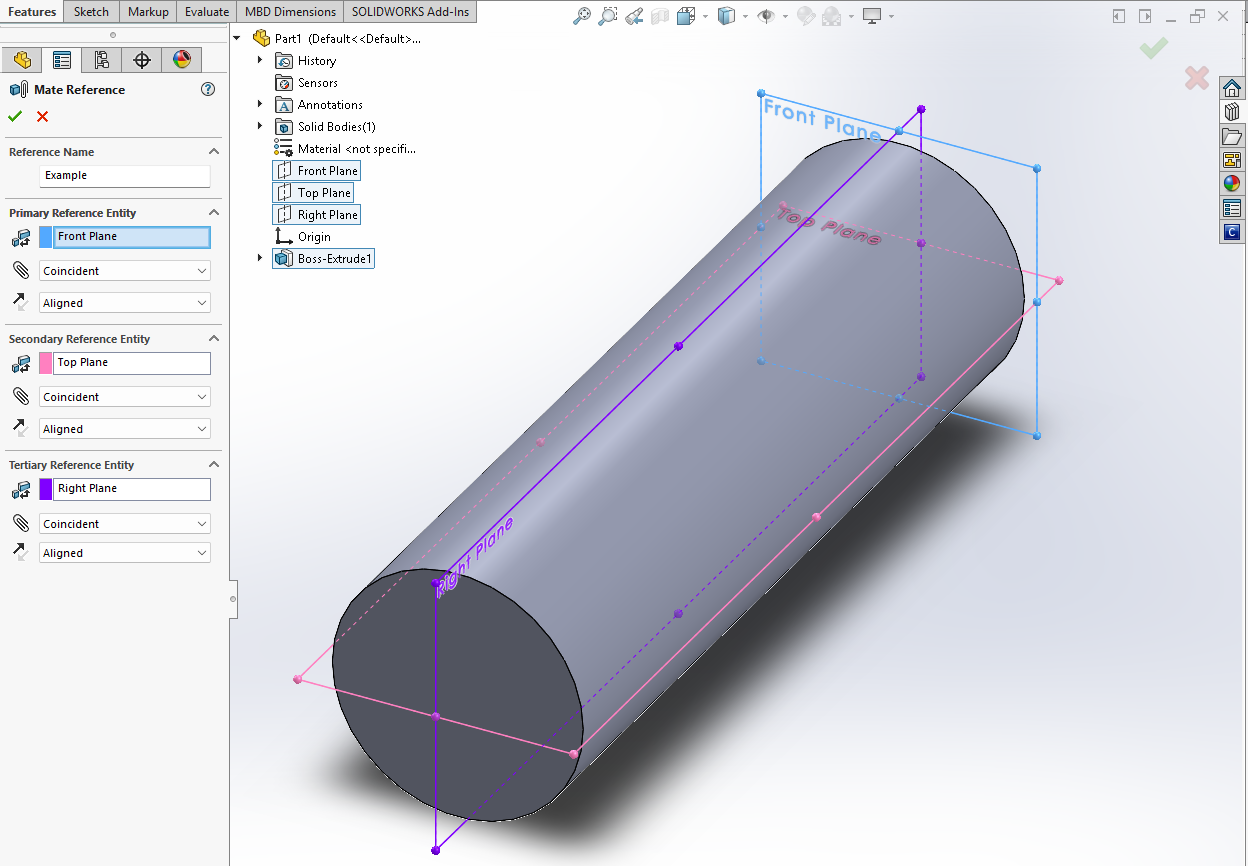The height and width of the screenshot is (866, 1248).
Task: Open File Explorer folder icon in task pane
Action: point(1232,136)
